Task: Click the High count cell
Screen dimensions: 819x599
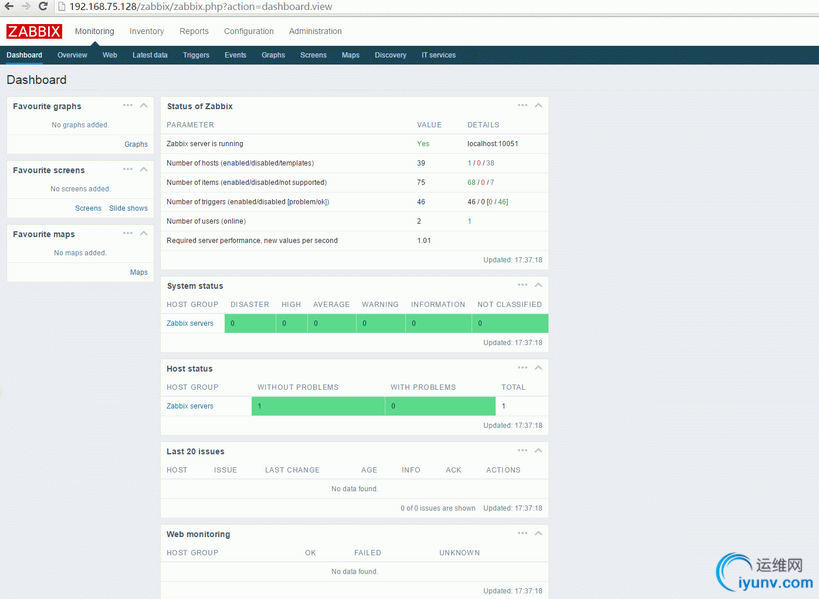Action: click(291, 323)
